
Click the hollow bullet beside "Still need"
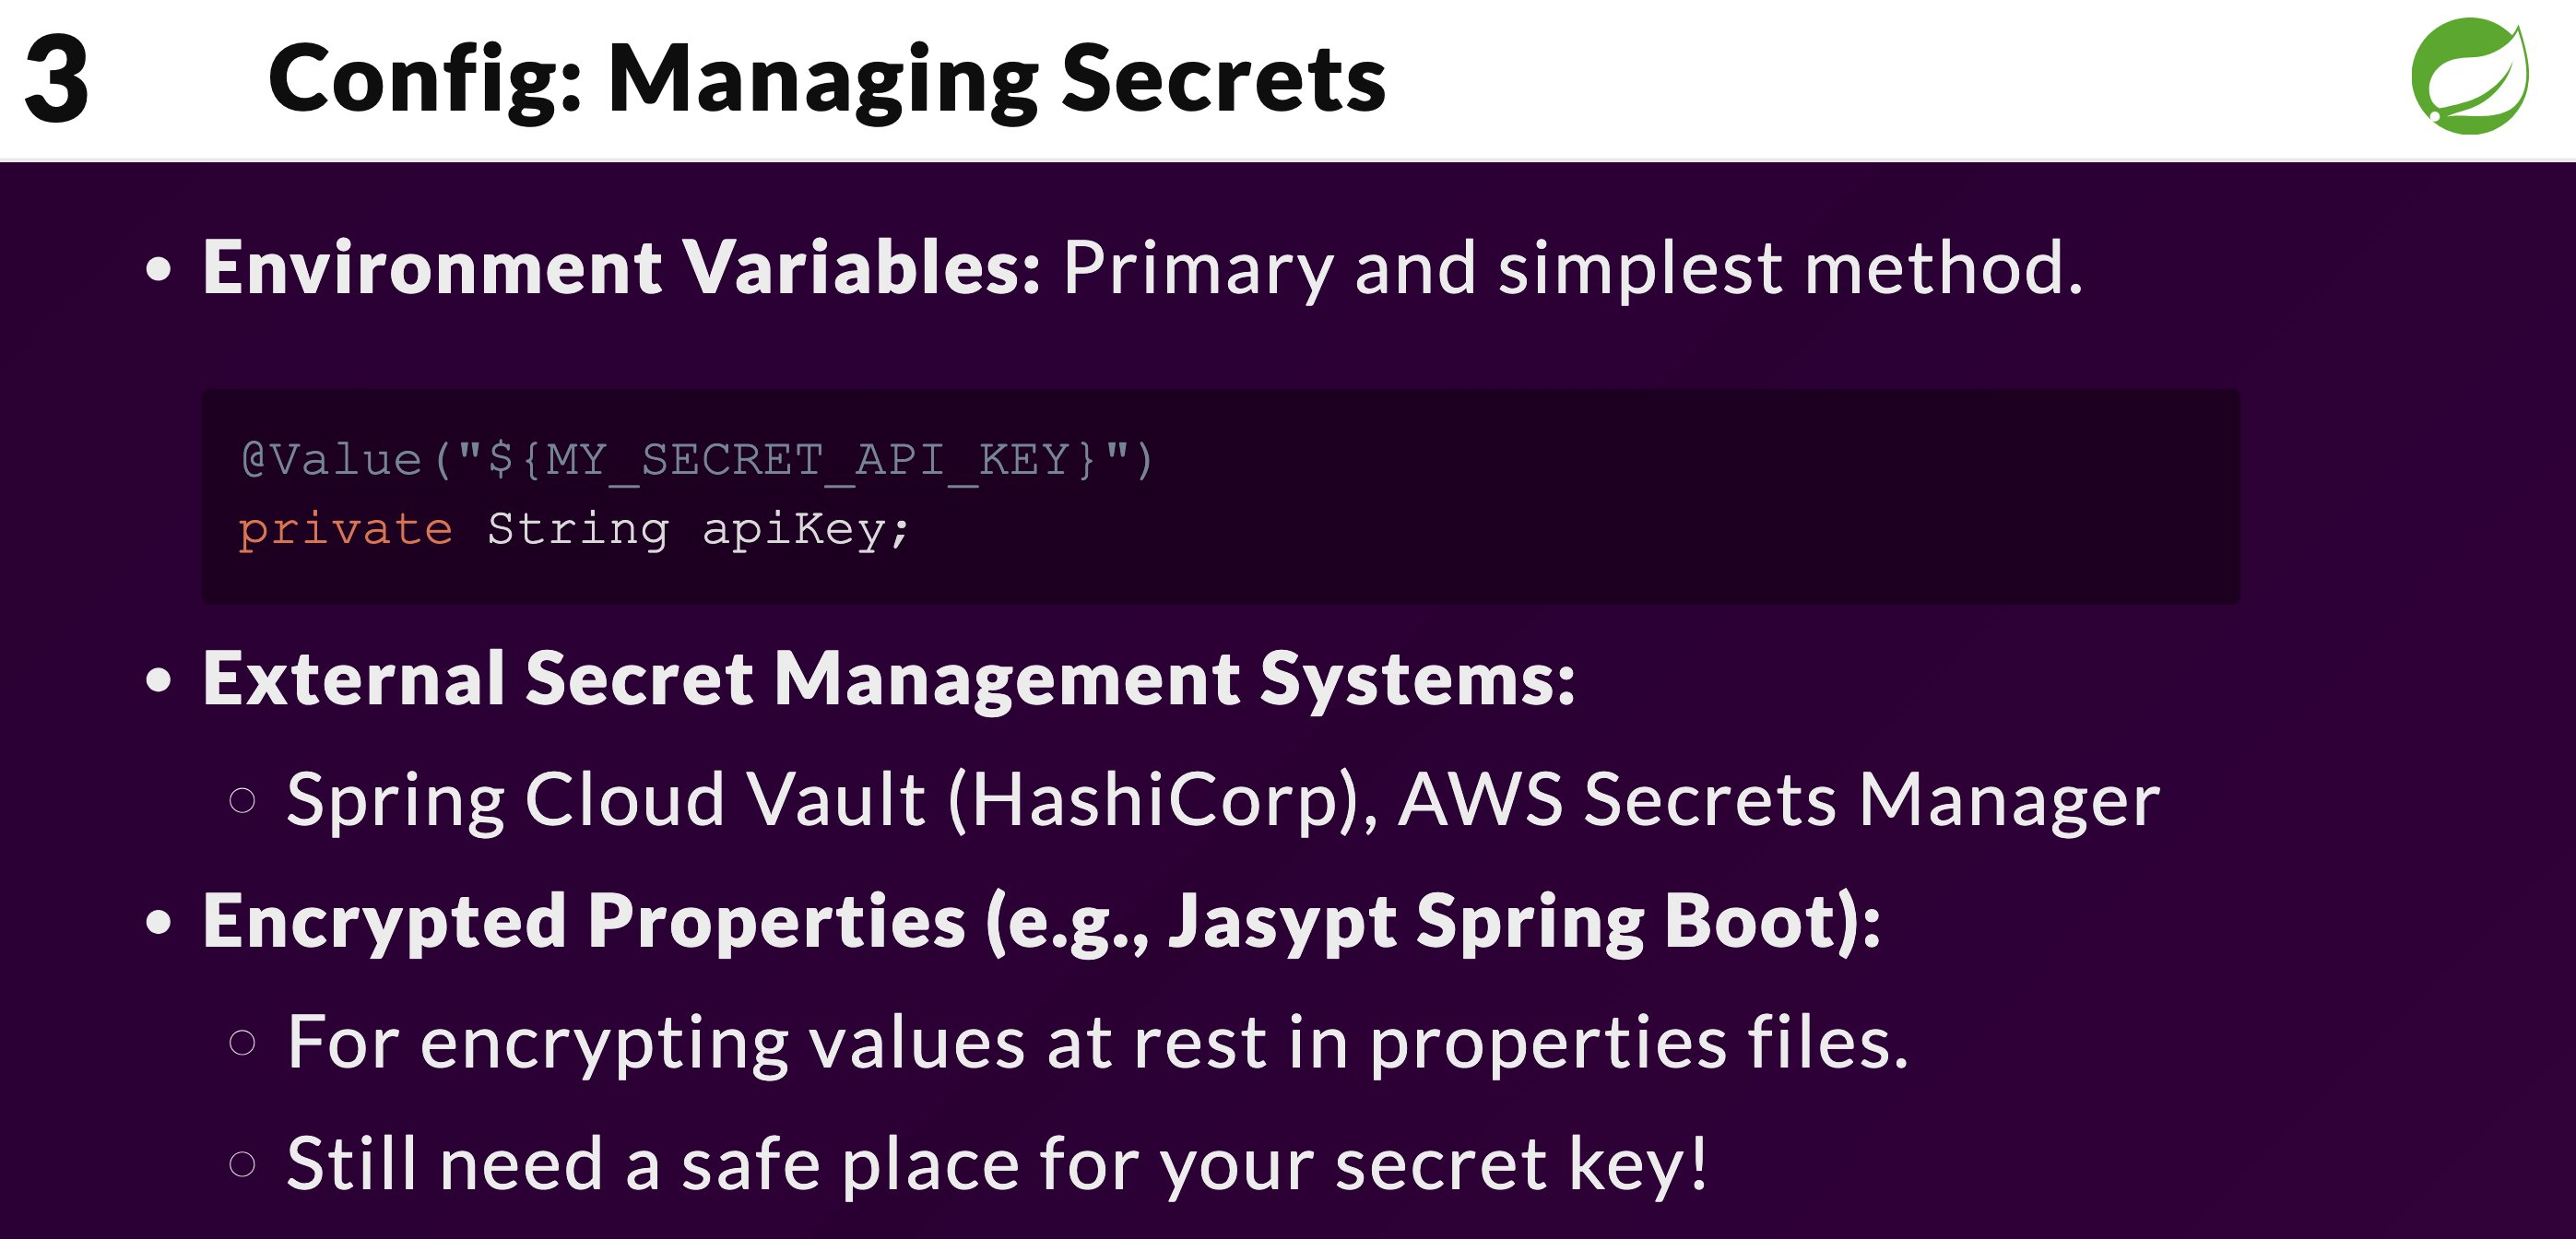click(242, 1164)
